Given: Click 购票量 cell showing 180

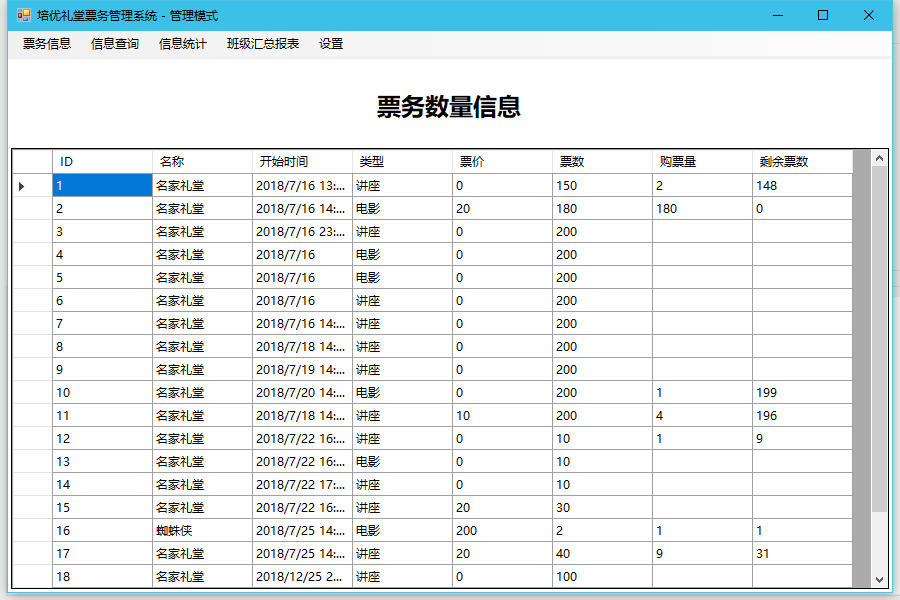Looking at the screenshot, I should coord(702,209).
